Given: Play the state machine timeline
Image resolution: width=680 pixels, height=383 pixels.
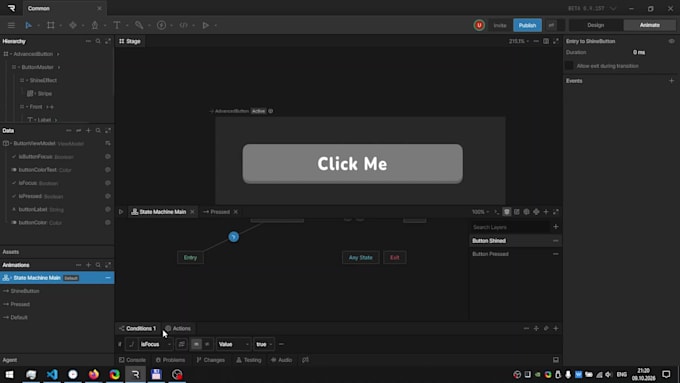Looking at the screenshot, I should pos(121,212).
